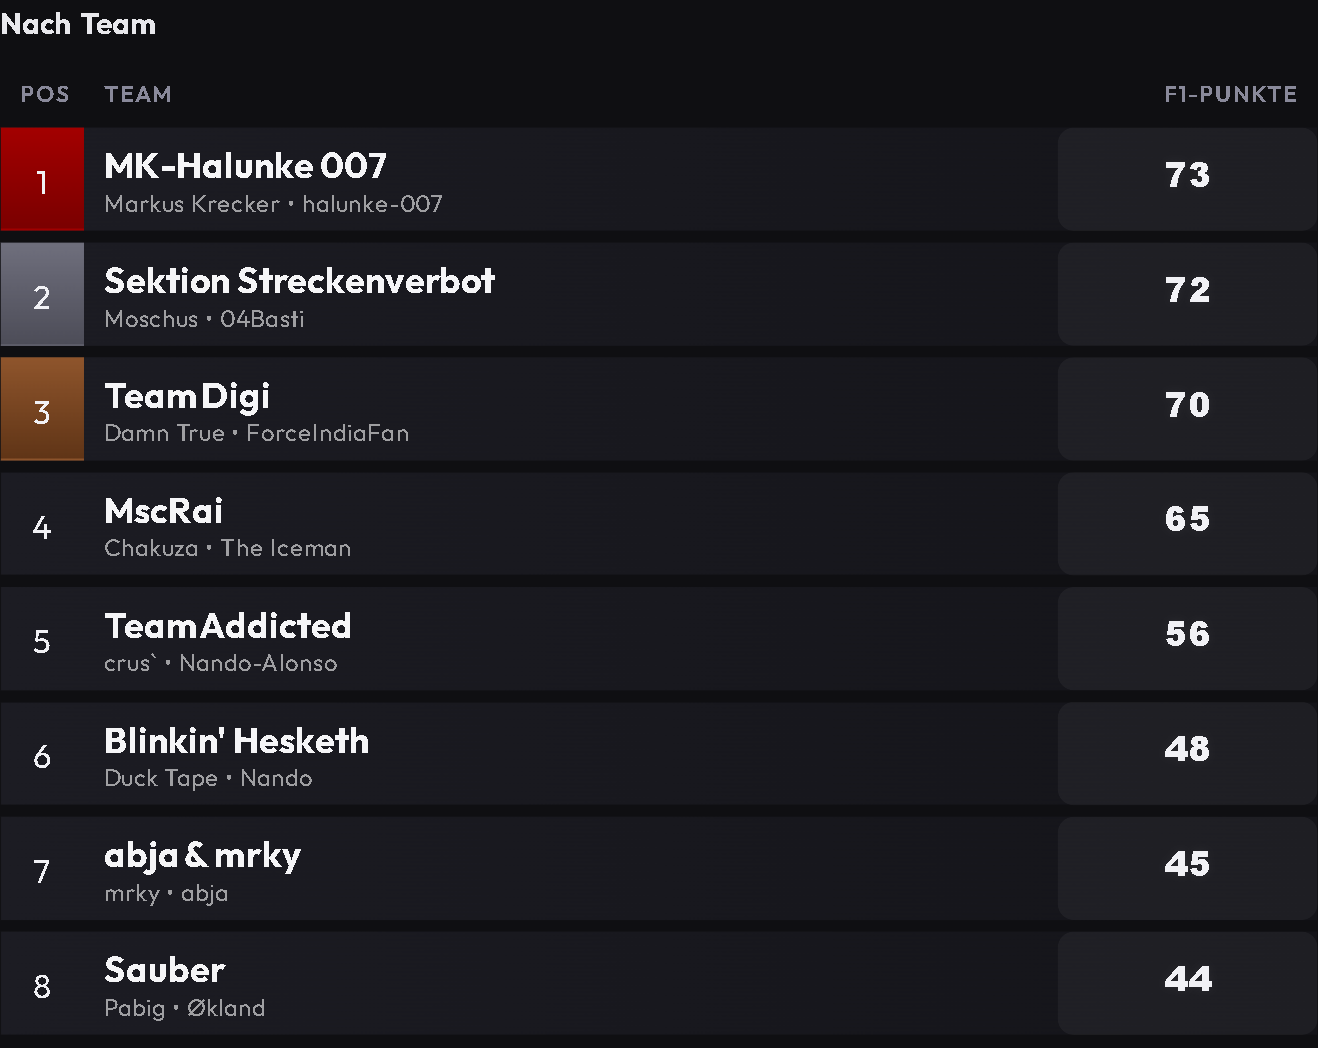This screenshot has height=1048, width=1318.
Task: Click the 65 points value for MscRai
Action: pyautogui.click(x=1187, y=519)
